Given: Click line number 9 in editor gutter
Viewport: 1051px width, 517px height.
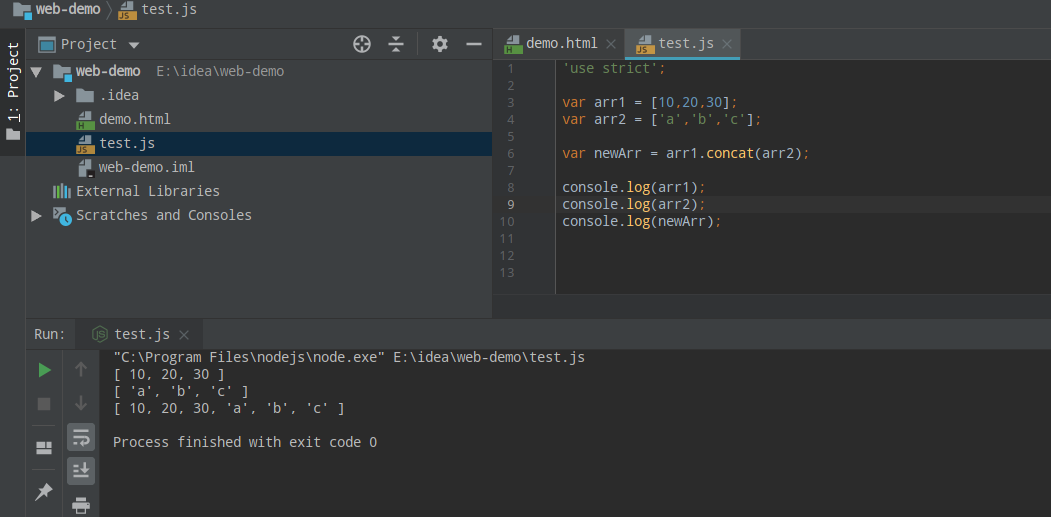Looking at the screenshot, I should [511, 205].
